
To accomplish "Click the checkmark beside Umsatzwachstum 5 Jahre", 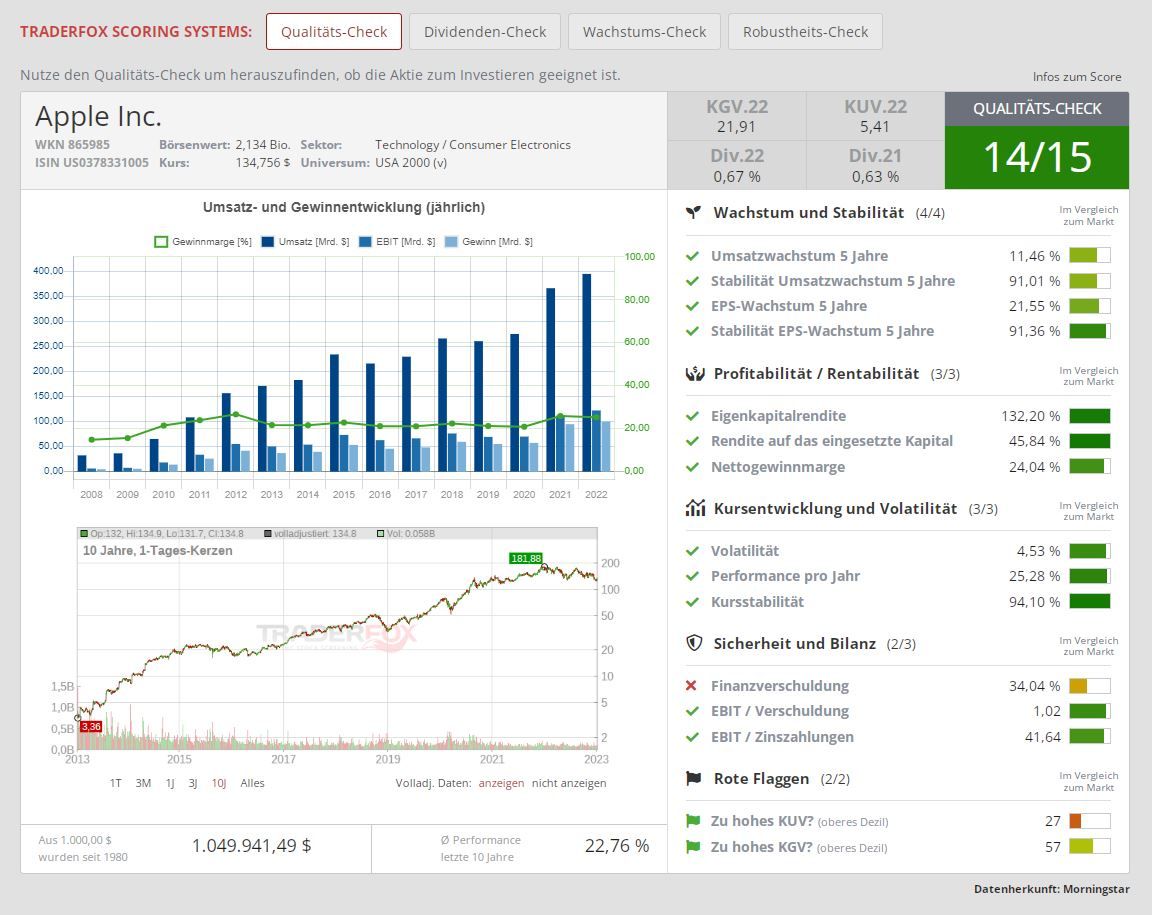I will click(x=691, y=256).
